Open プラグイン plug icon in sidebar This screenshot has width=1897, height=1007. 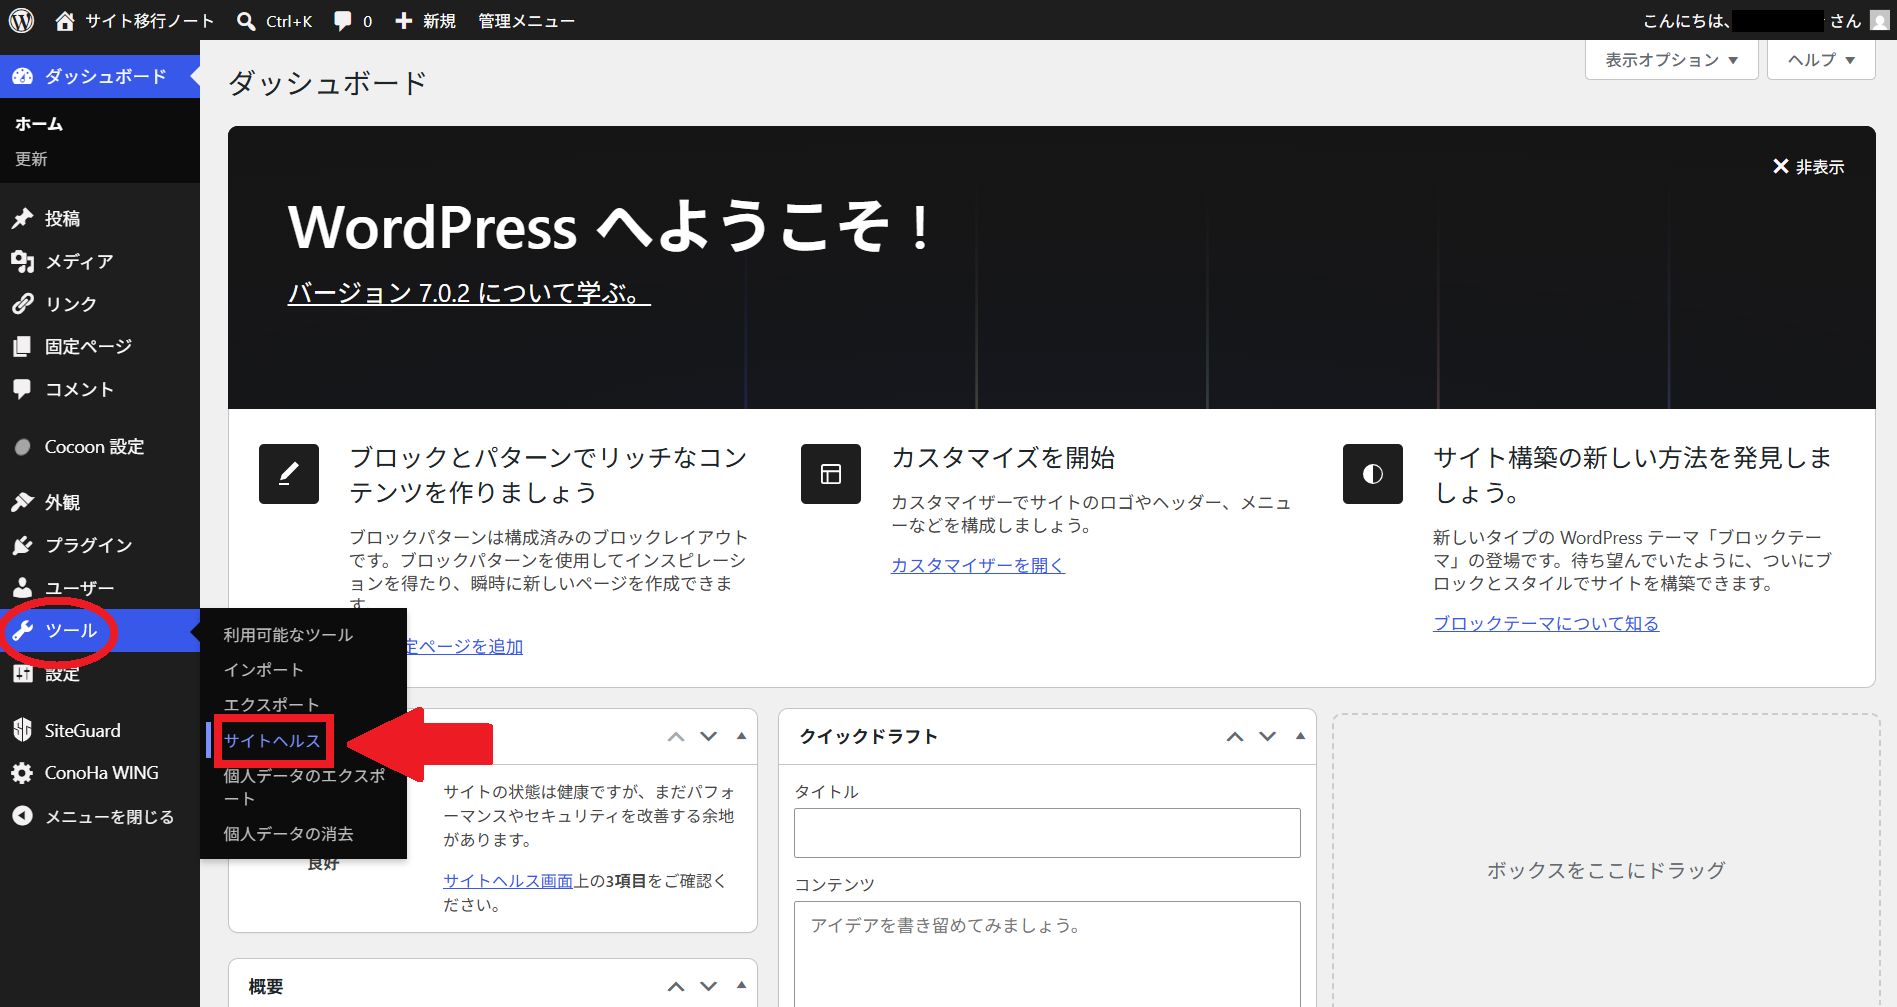22,545
